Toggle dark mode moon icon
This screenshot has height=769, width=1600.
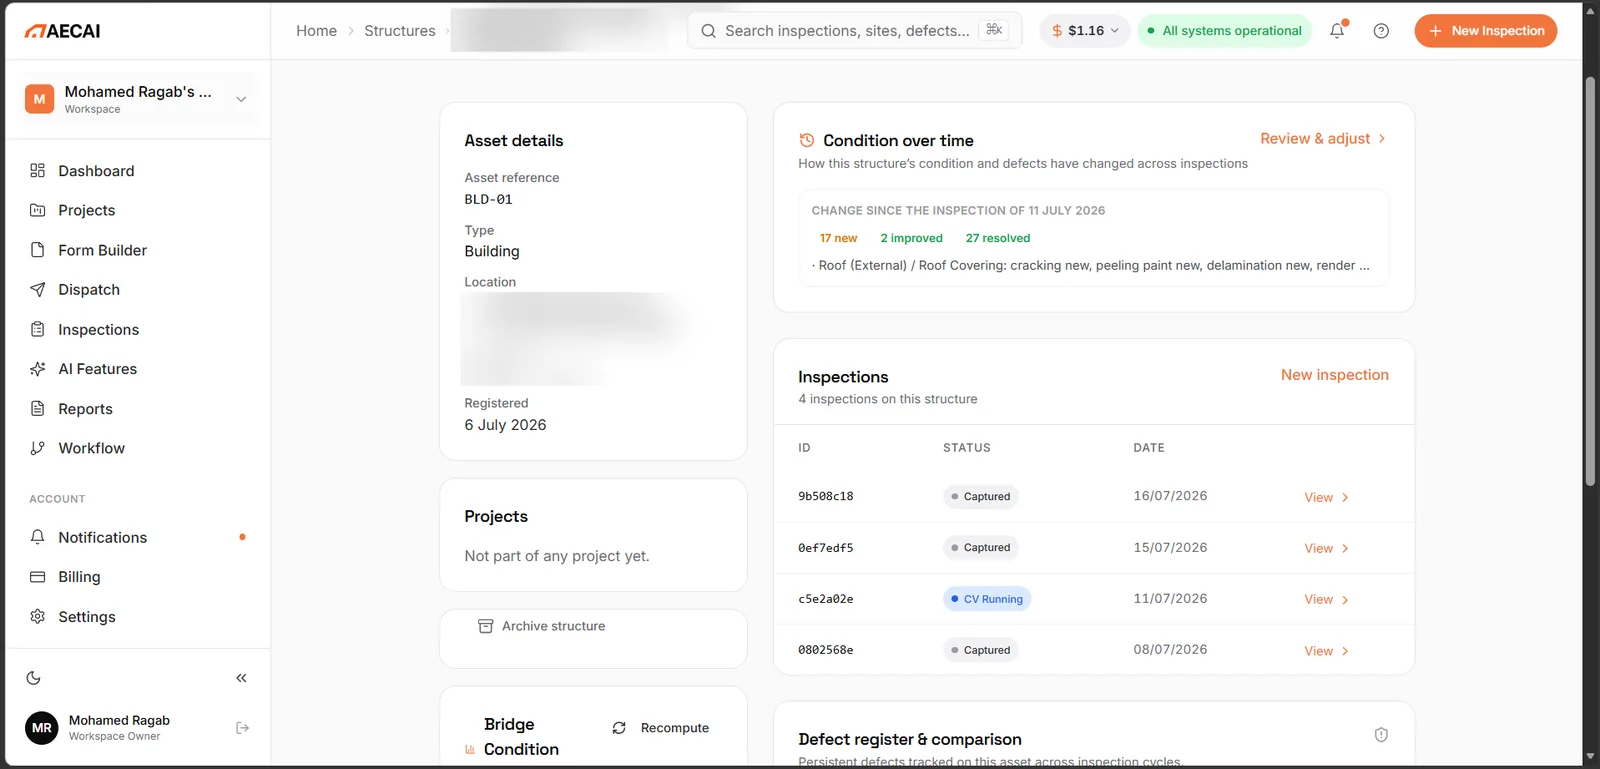pos(34,678)
